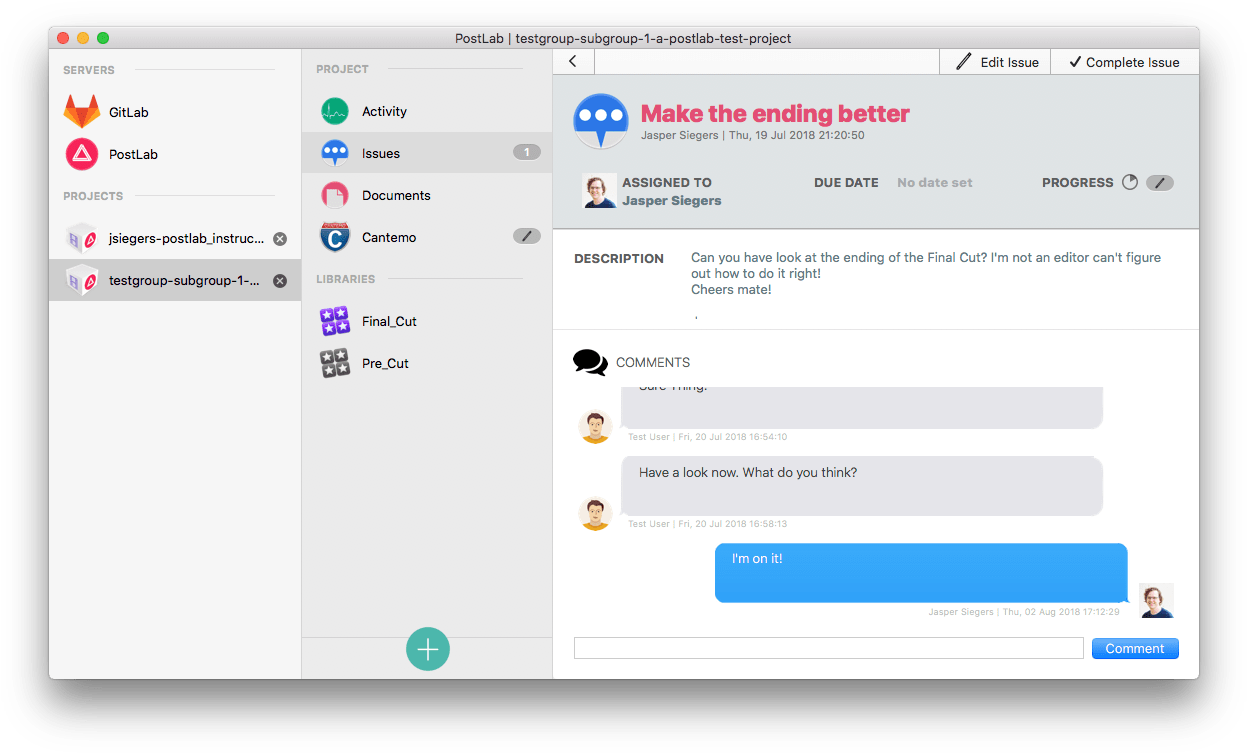1247x753 pixels.
Task: Focus the comment text input field
Action: [x=829, y=648]
